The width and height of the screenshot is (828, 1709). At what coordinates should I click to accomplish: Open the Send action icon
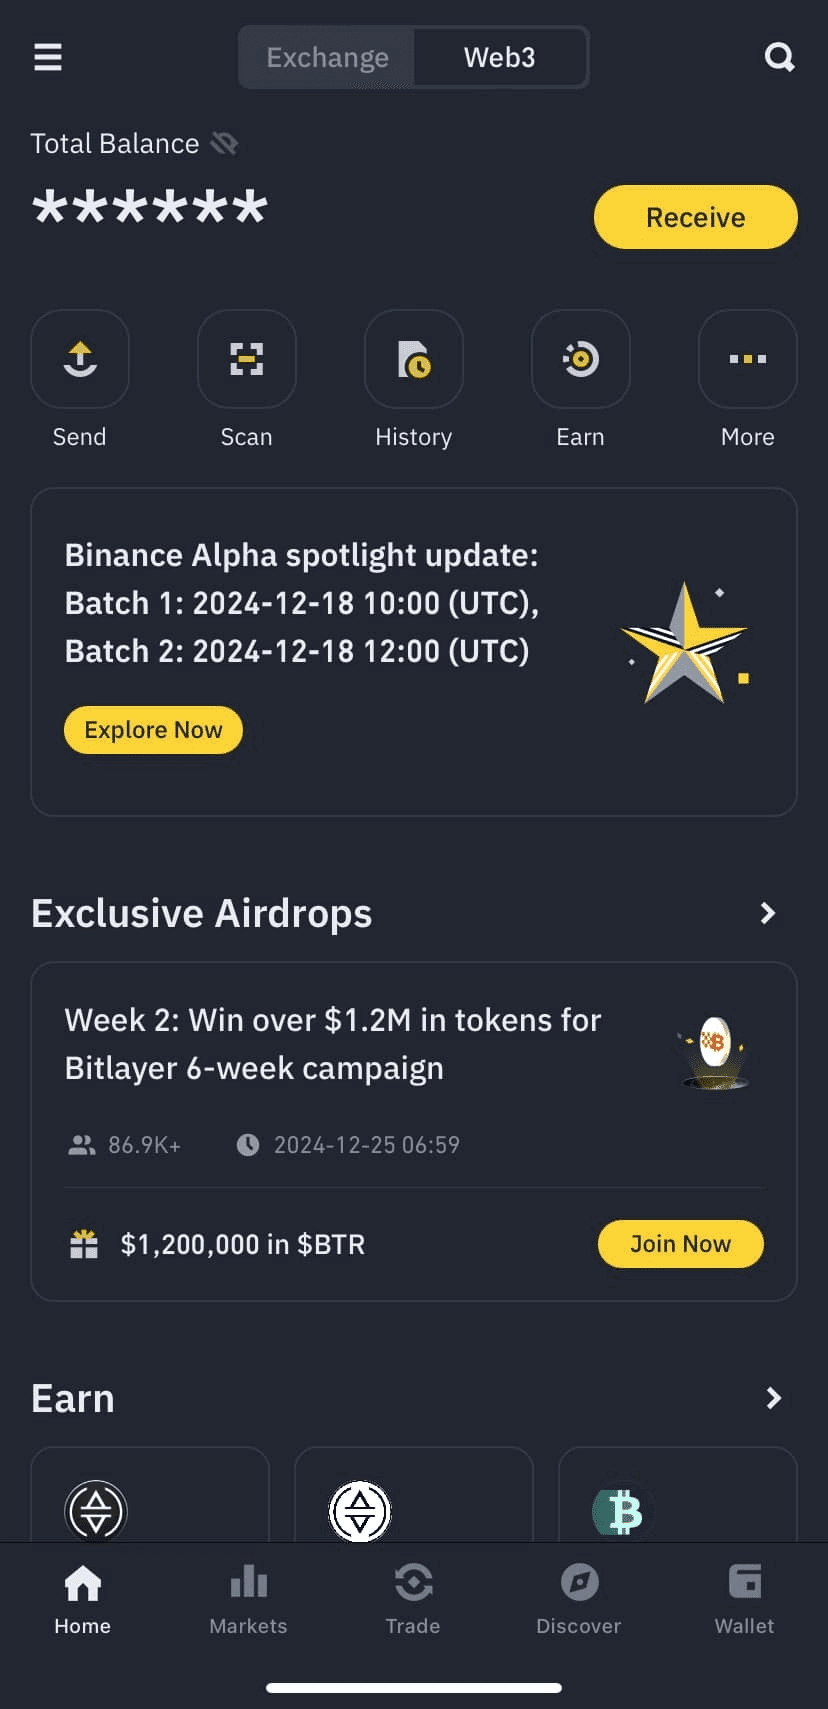80,359
